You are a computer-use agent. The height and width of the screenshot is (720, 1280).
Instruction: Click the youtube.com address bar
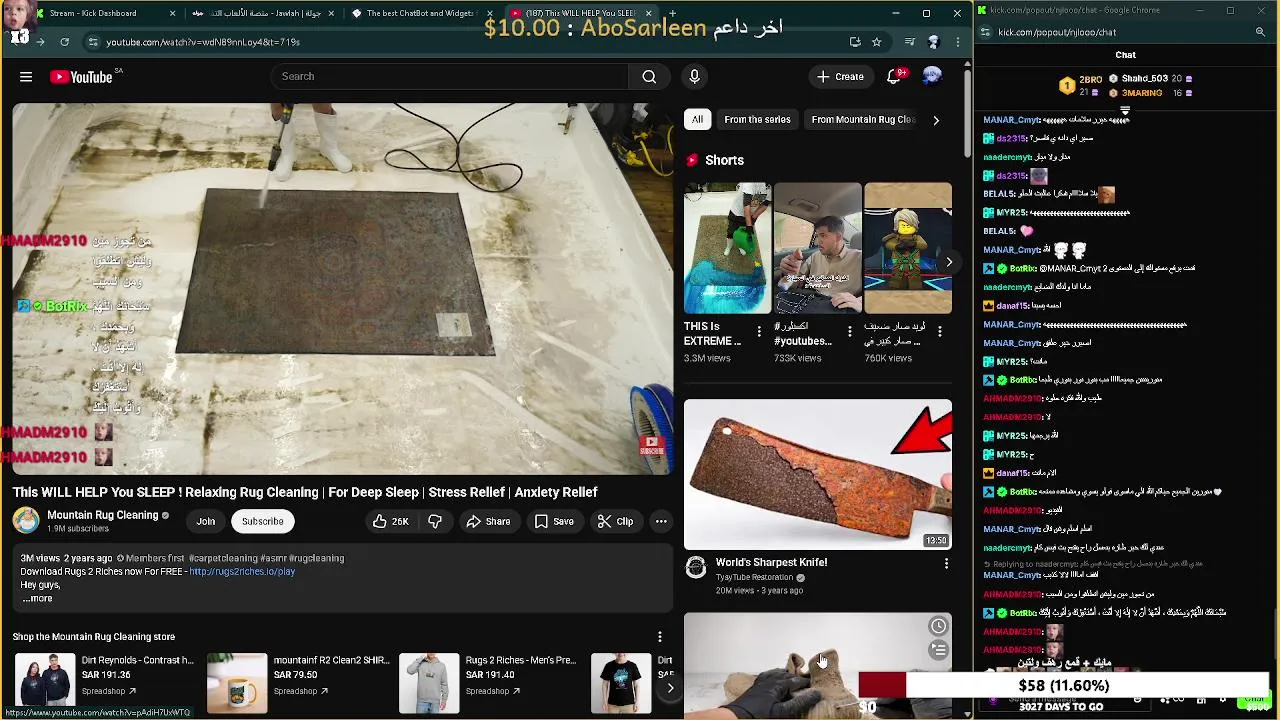tap(470, 42)
